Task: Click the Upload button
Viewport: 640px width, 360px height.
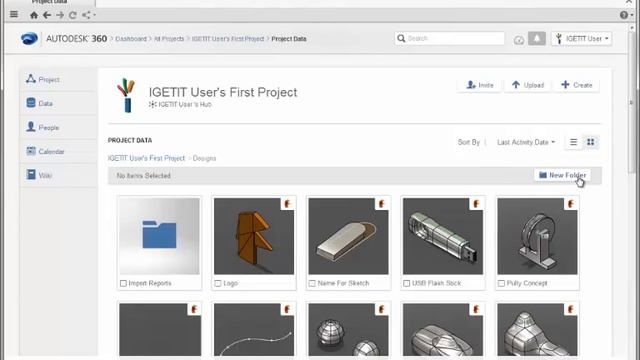Action: (x=528, y=85)
